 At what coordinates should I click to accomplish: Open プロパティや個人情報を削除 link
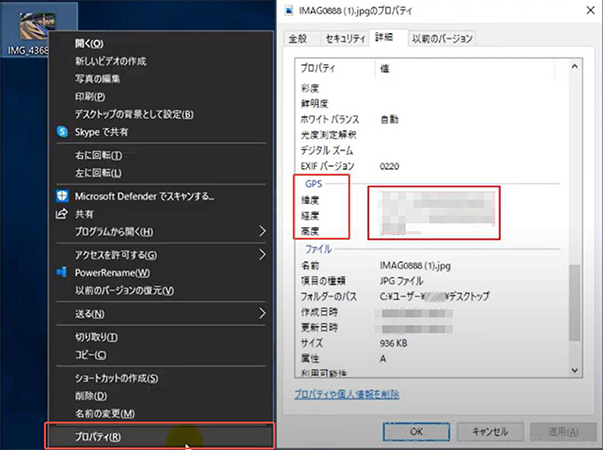[347, 394]
